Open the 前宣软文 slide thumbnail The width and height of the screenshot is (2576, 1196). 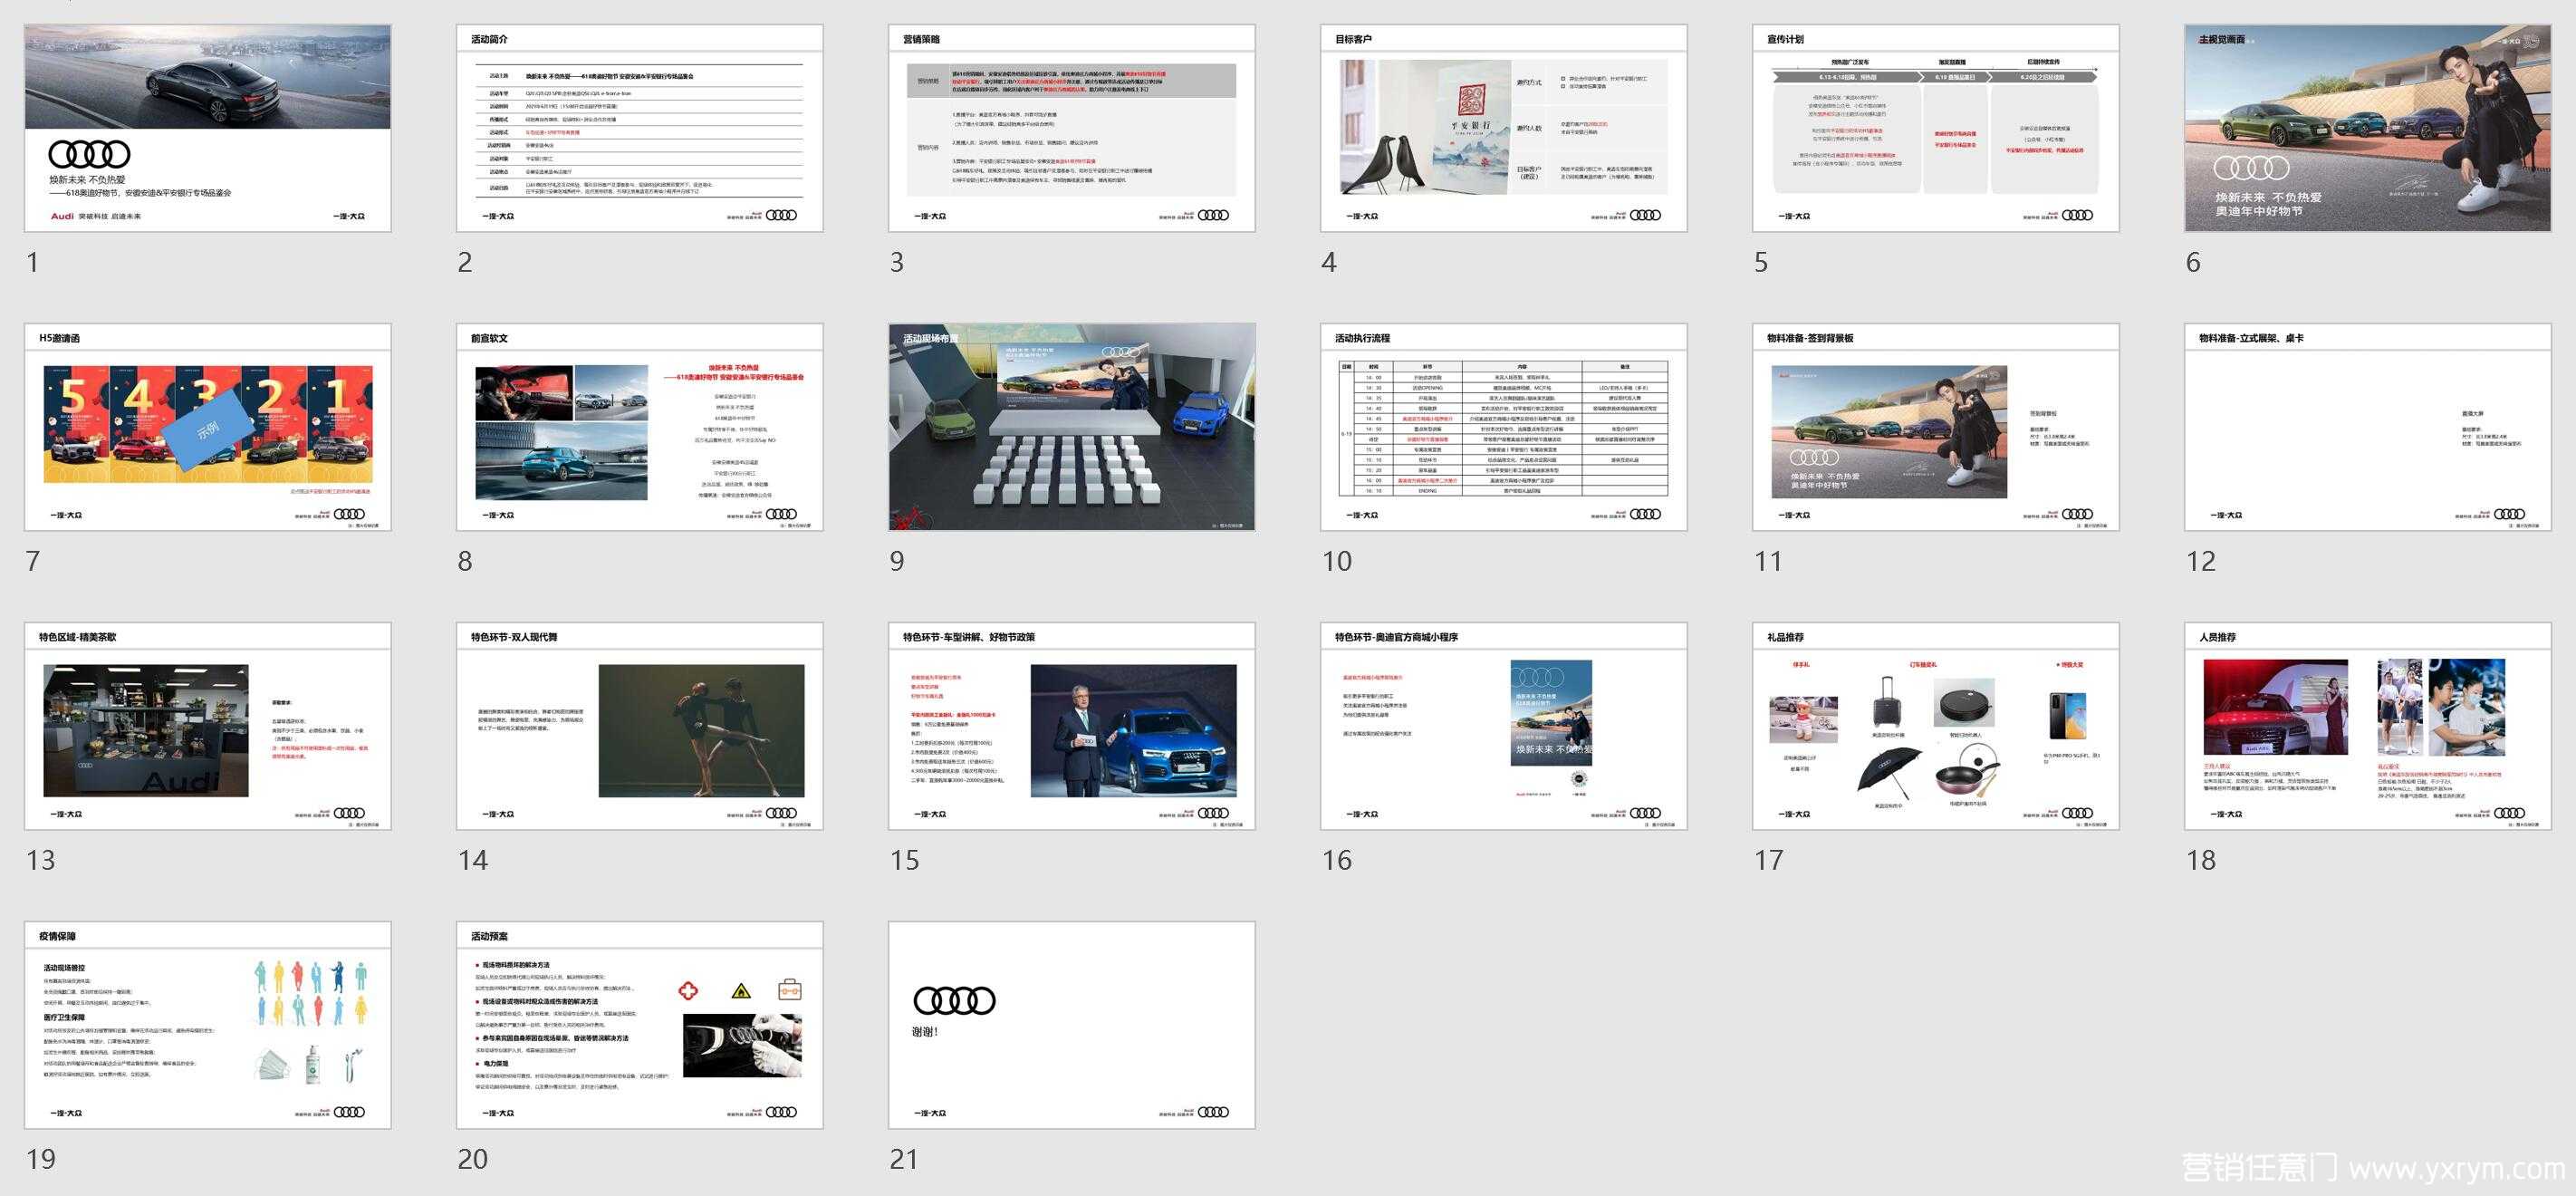coord(640,427)
